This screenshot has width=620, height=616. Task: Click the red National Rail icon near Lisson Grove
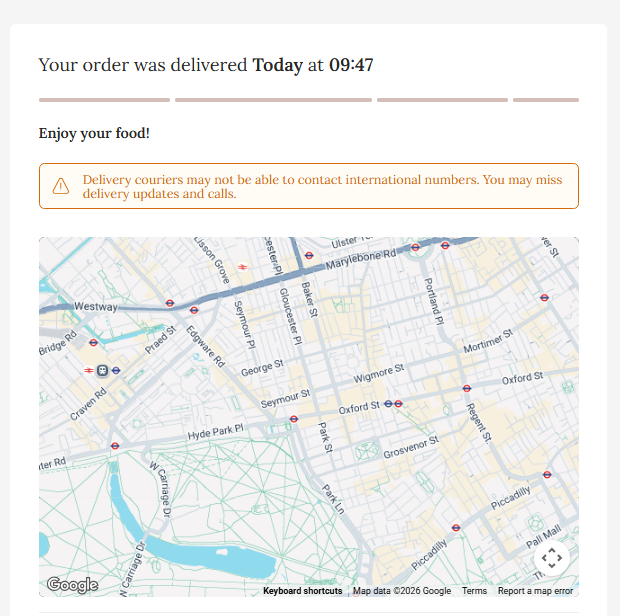pyautogui.click(x=243, y=266)
